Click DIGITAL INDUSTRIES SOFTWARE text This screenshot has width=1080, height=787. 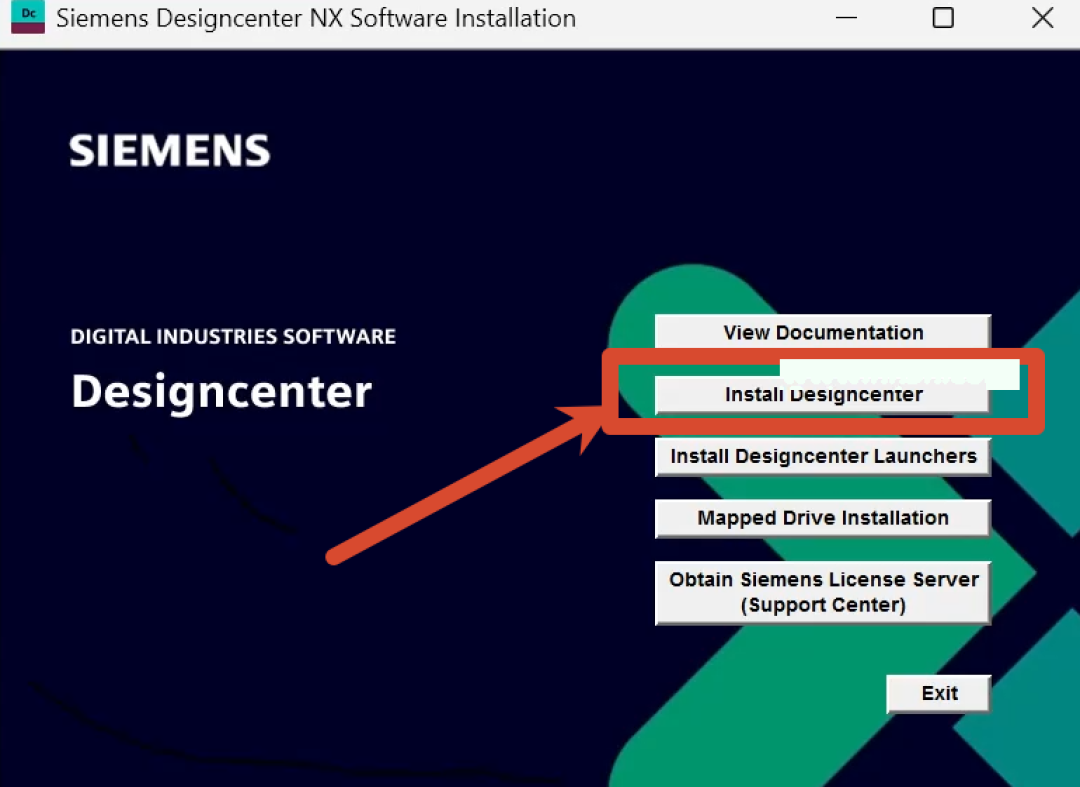pos(233,336)
